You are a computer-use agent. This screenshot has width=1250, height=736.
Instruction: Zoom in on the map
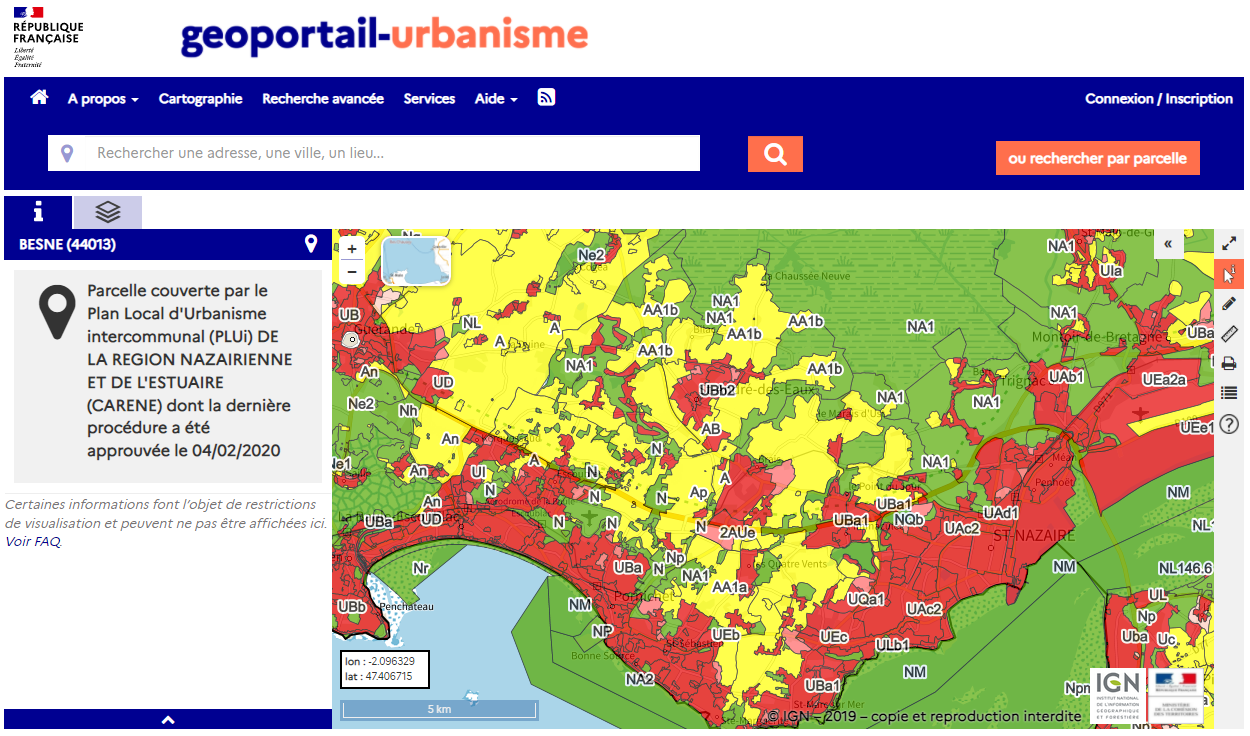click(x=352, y=249)
